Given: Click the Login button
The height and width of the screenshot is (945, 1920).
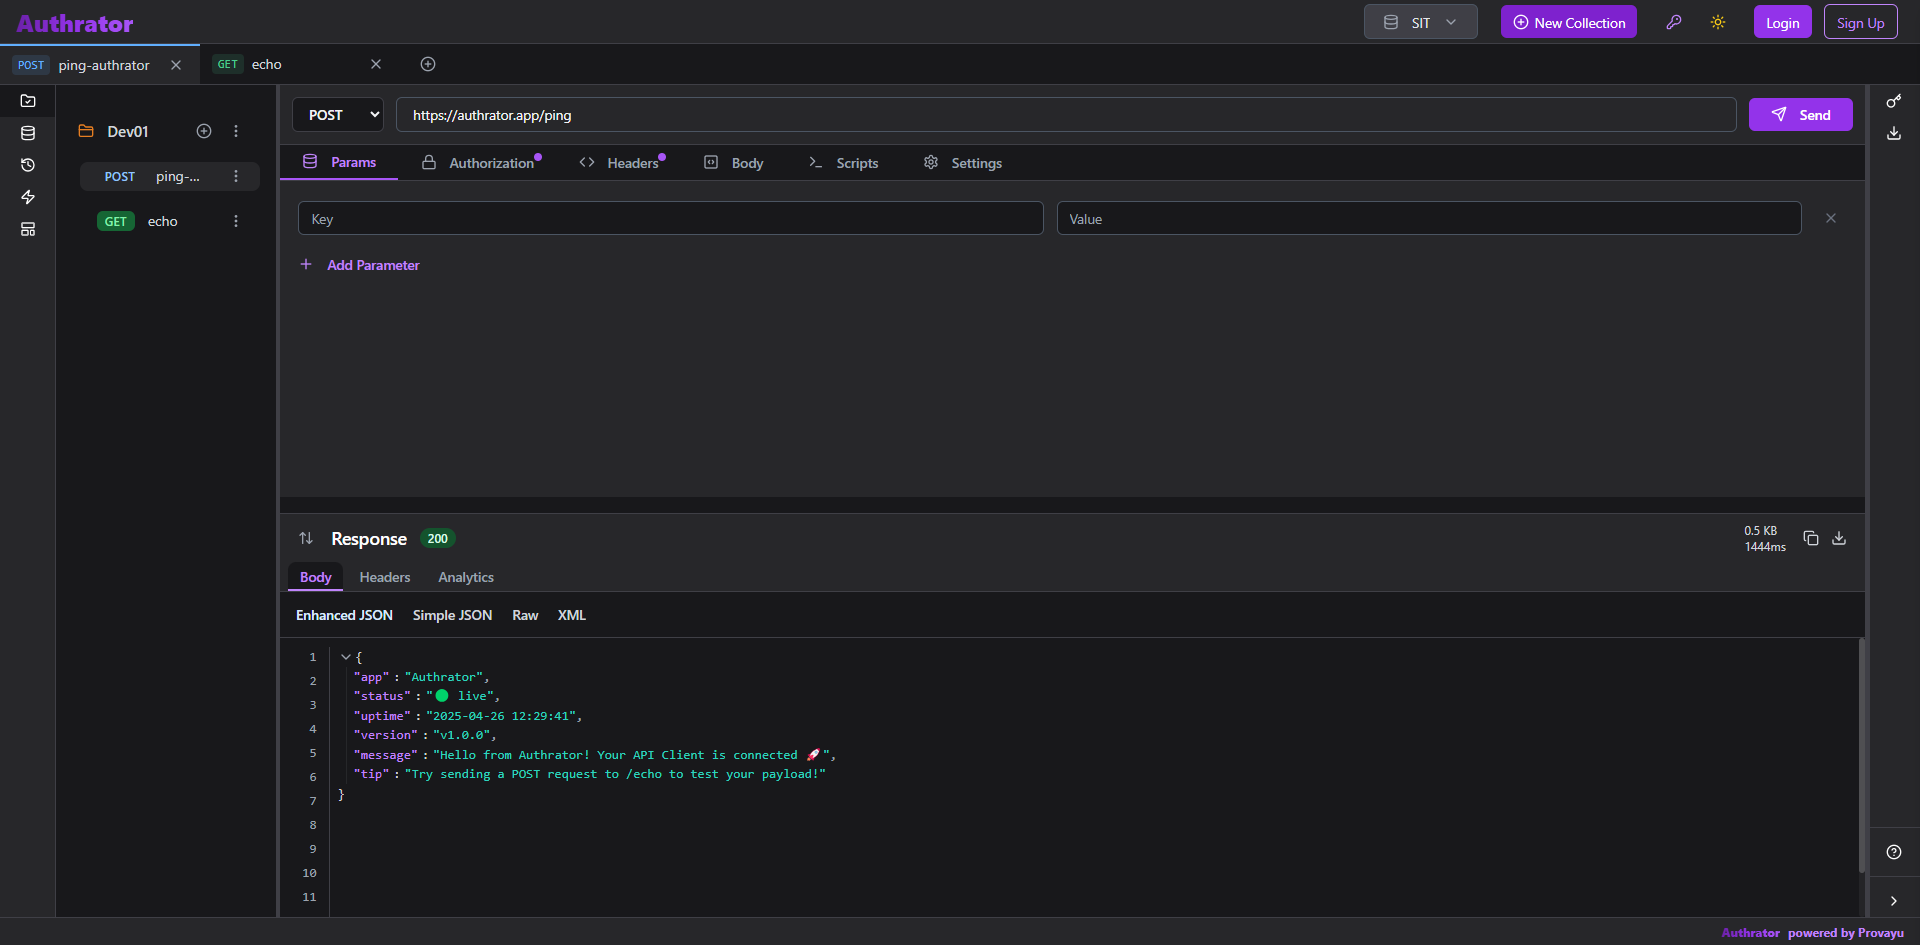Looking at the screenshot, I should click(x=1782, y=22).
